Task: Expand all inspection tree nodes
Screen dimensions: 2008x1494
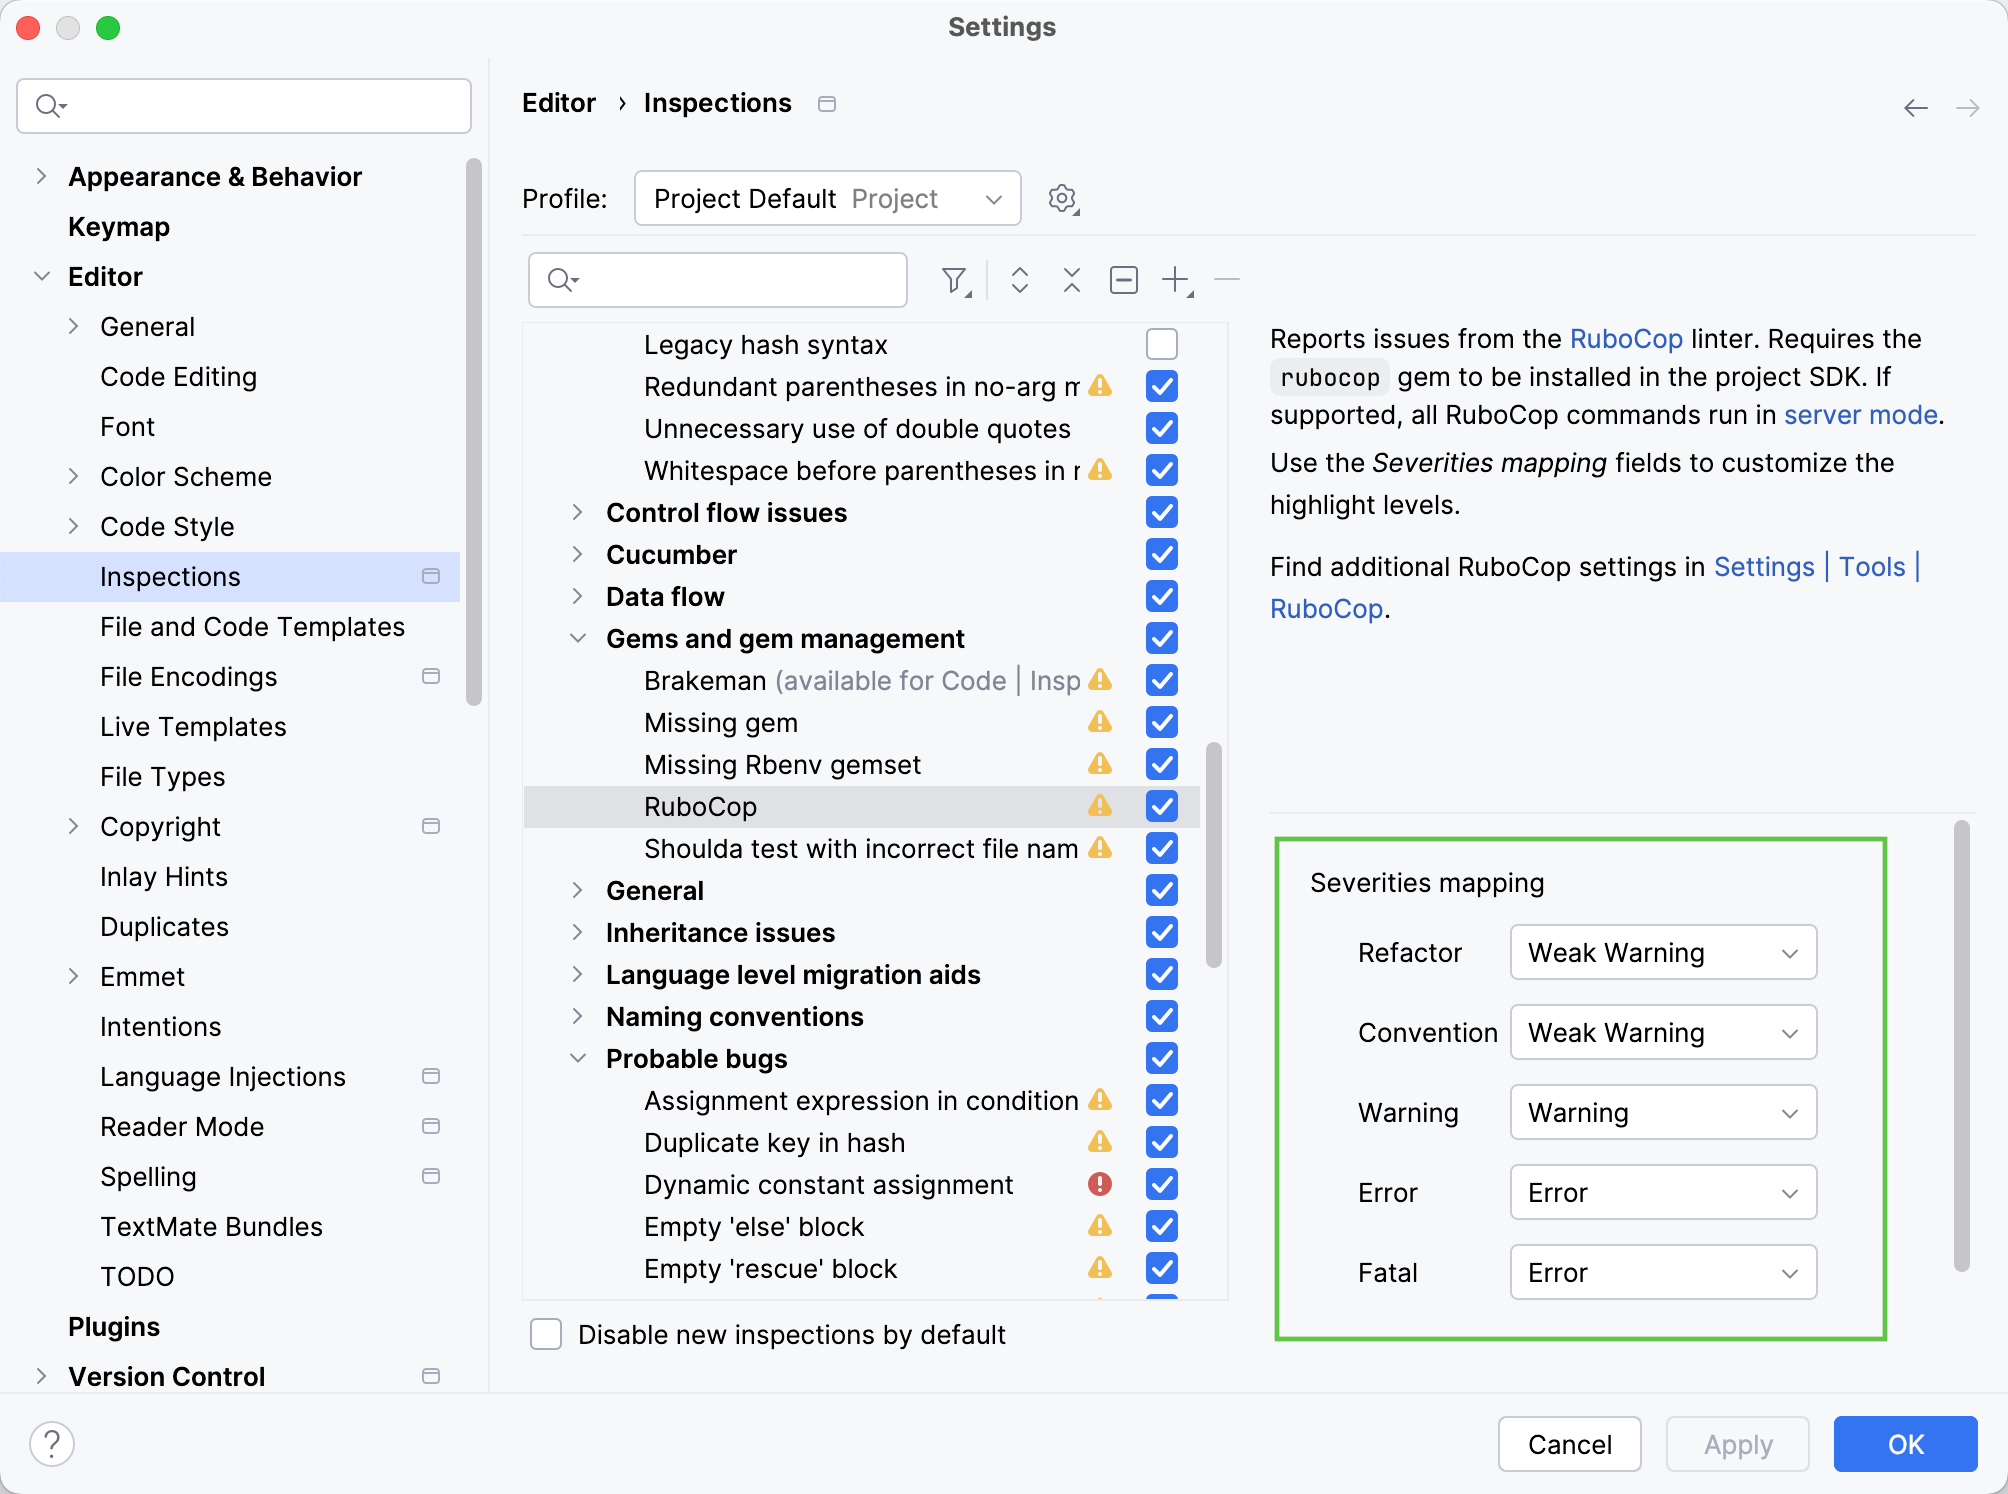Action: coord(1019,280)
